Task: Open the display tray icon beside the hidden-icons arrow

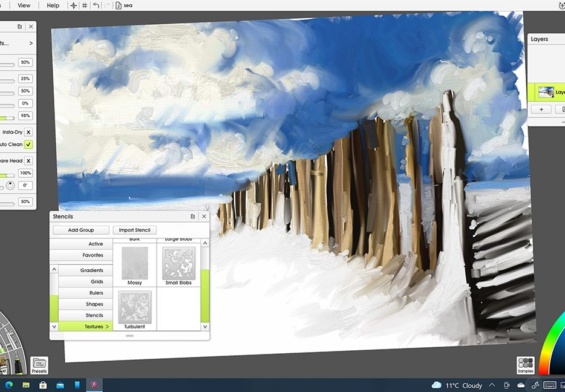Action: [x=506, y=386]
